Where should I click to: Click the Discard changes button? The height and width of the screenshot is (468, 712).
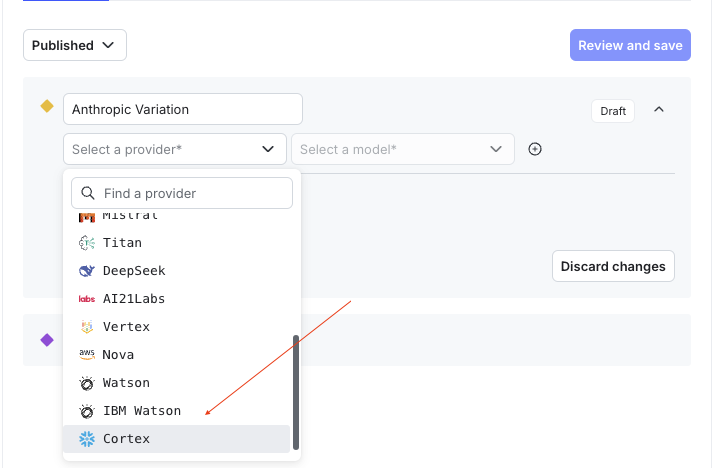613,267
